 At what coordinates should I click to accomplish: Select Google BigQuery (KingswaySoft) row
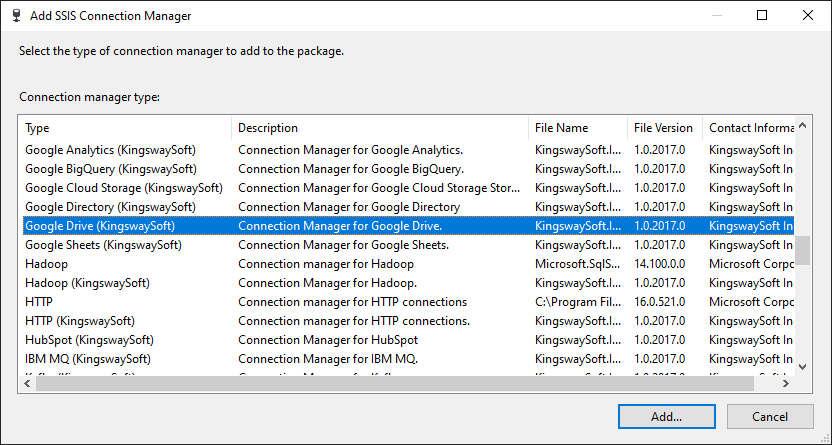pos(408,169)
